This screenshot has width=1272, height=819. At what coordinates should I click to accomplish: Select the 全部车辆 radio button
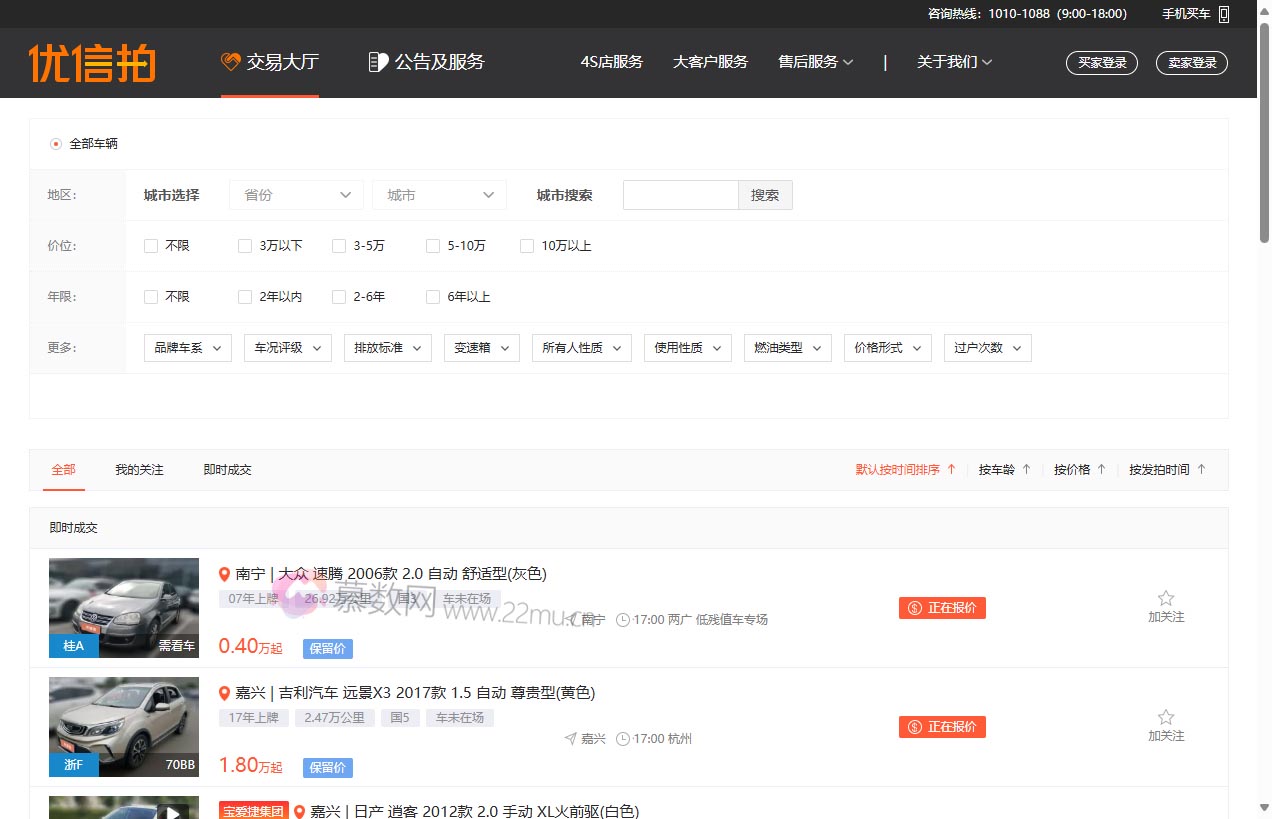[56, 144]
